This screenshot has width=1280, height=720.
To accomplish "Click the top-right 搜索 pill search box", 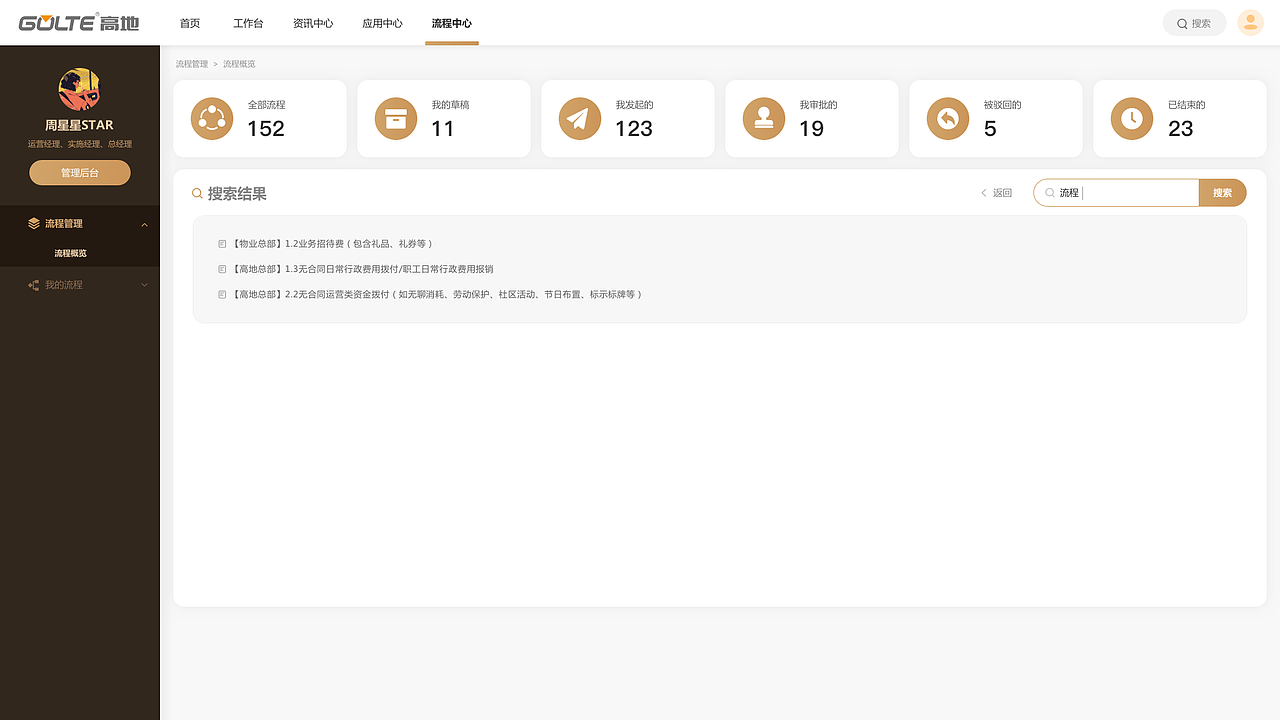I will (x=1194, y=23).
